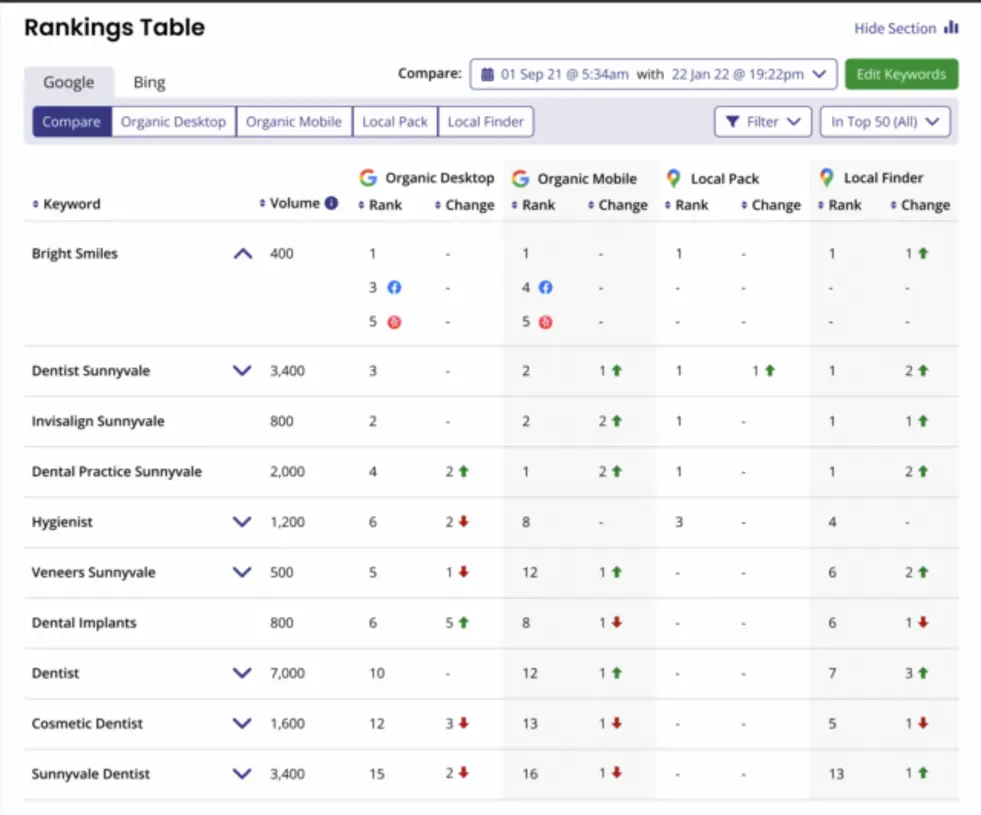Image resolution: width=981 pixels, height=815 pixels.
Task: Click the info icon next to the Volume header
Action: click(x=331, y=202)
